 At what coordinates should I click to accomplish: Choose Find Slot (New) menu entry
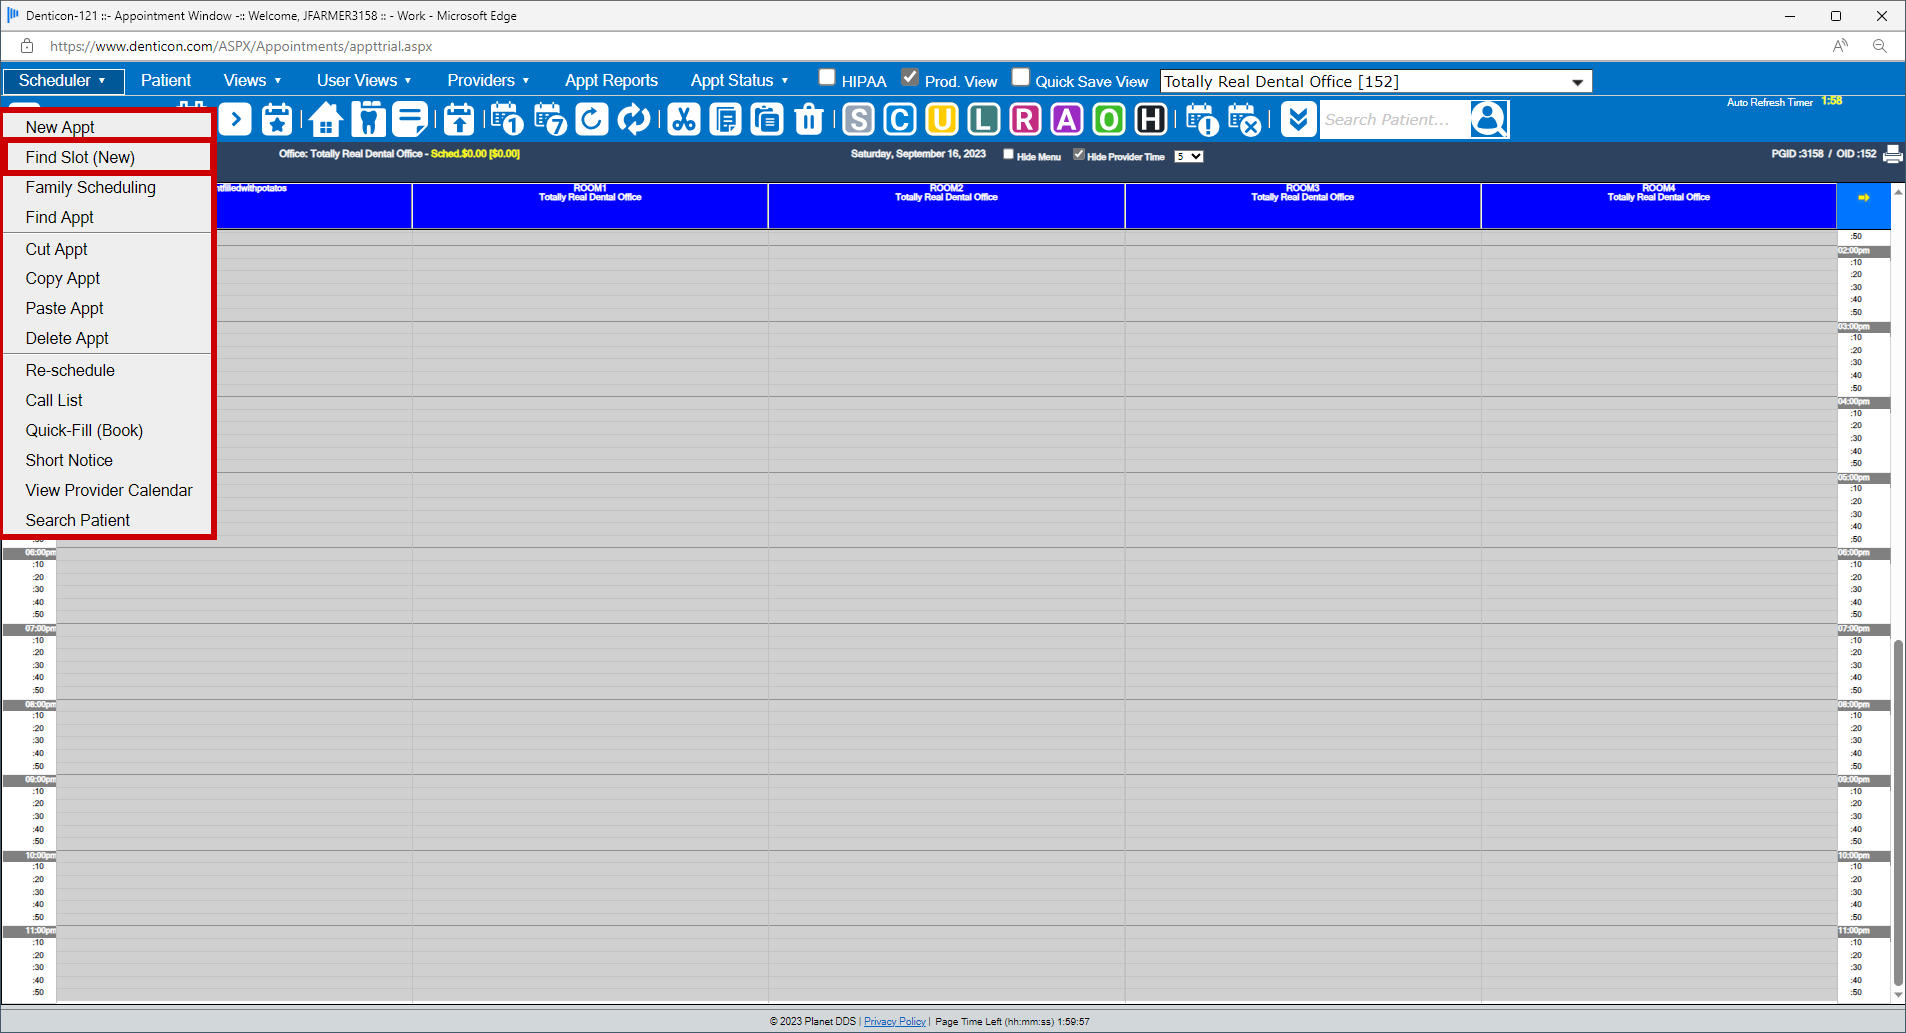click(107, 157)
